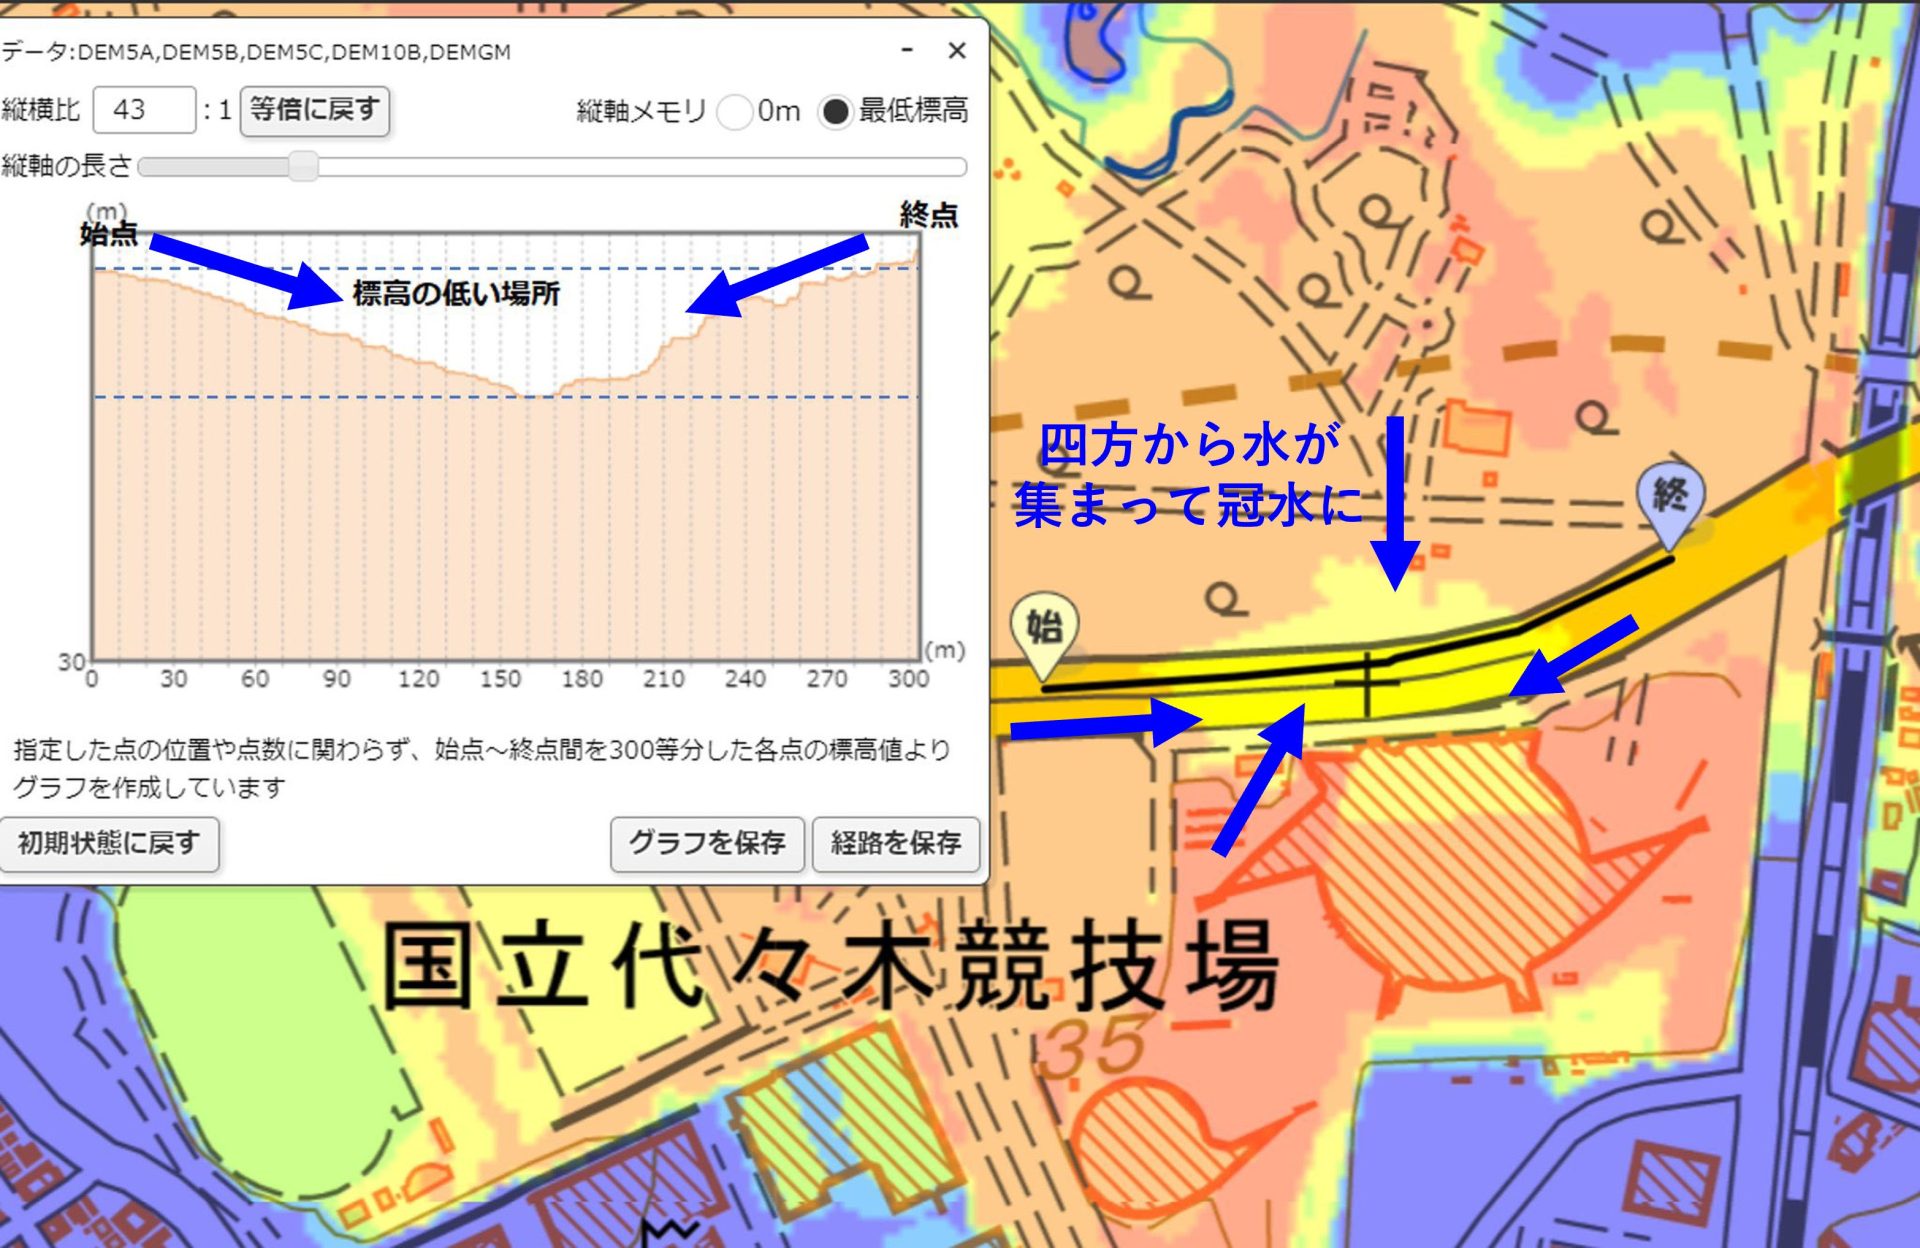The height and width of the screenshot is (1248, 1920).
Task: Select the 0m vertical axis radio button
Action: pyautogui.click(x=735, y=112)
